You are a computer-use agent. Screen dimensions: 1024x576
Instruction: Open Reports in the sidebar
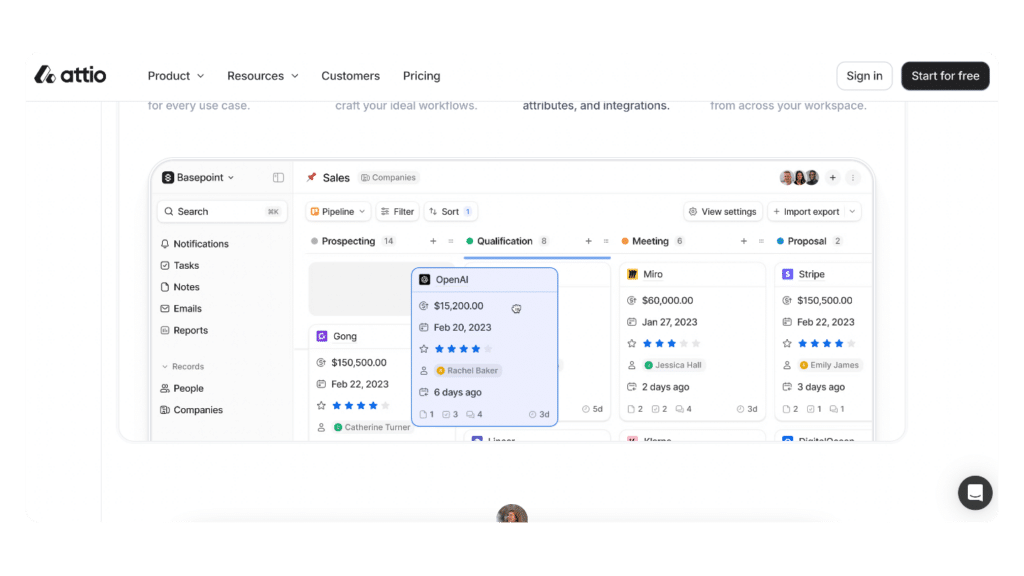click(x=184, y=330)
